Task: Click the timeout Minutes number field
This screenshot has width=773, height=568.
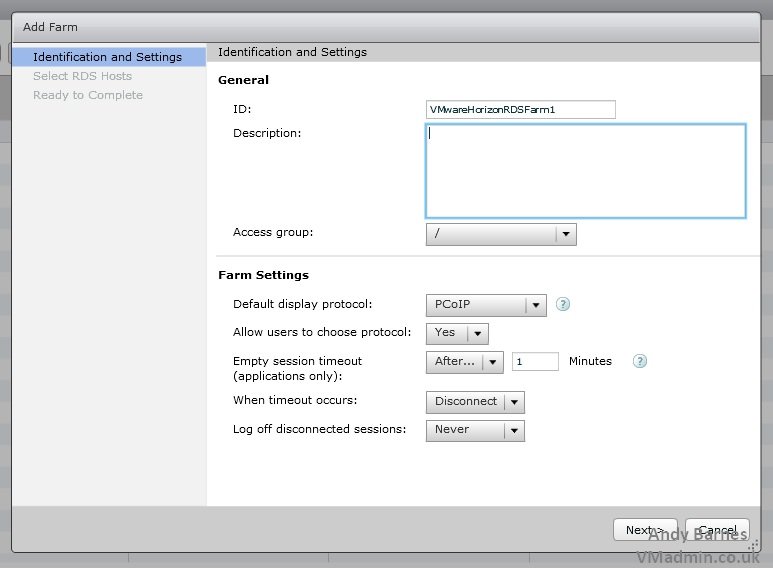Action: (x=535, y=362)
